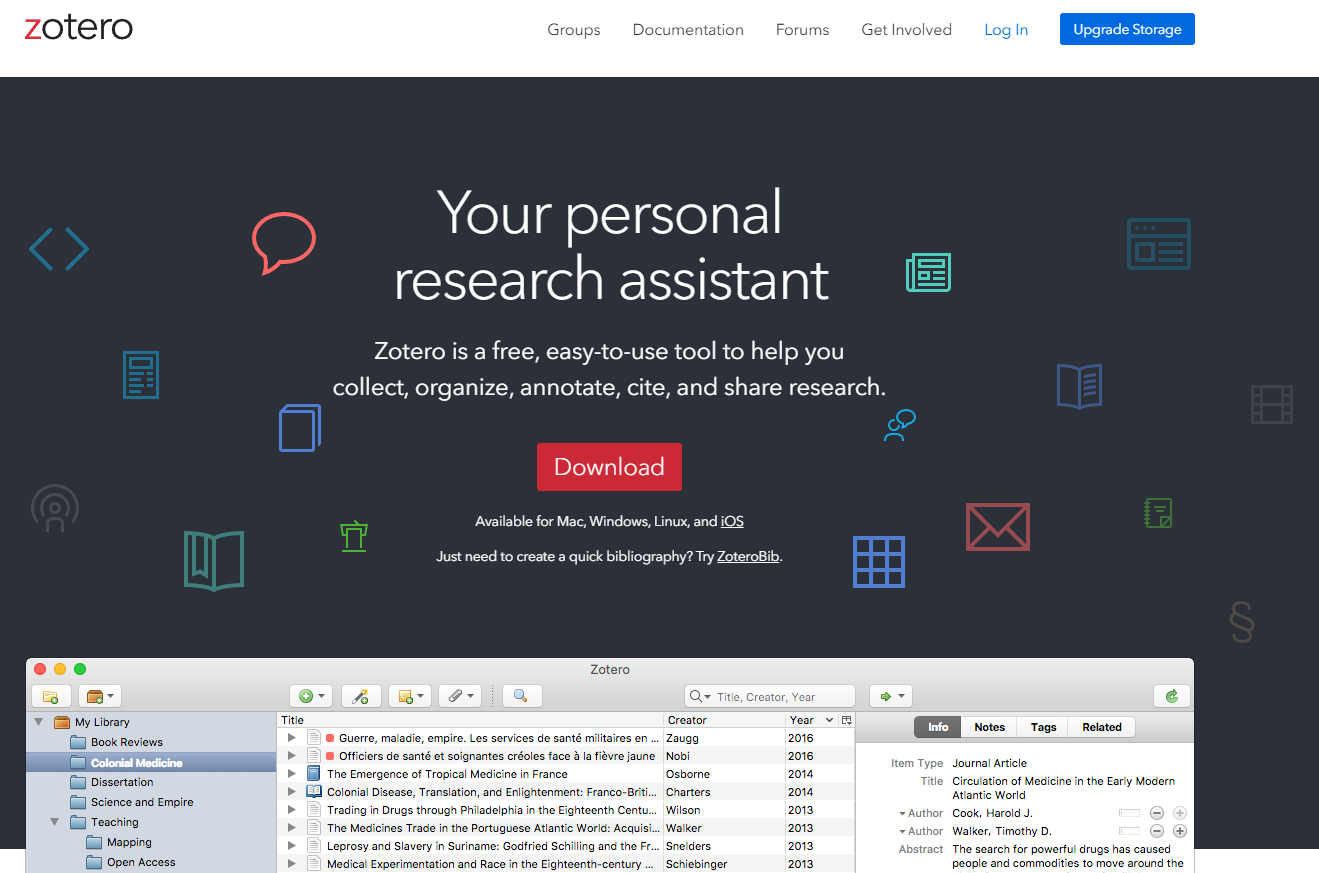Switch to the Notes tab
Image resolution: width=1319 pixels, height=873 pixels.
(x=989, y=727)
